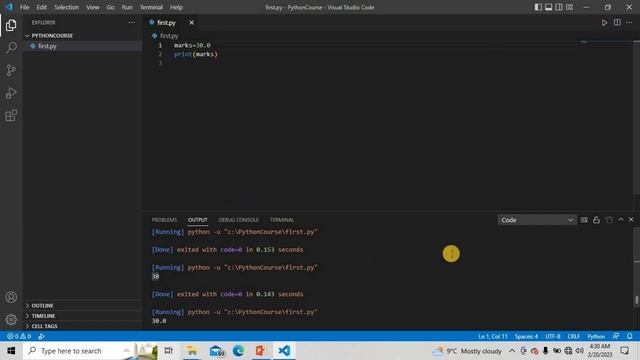Close the bottom panel
The height and width of the screenshot is (360, 640).
coord(631,220)
